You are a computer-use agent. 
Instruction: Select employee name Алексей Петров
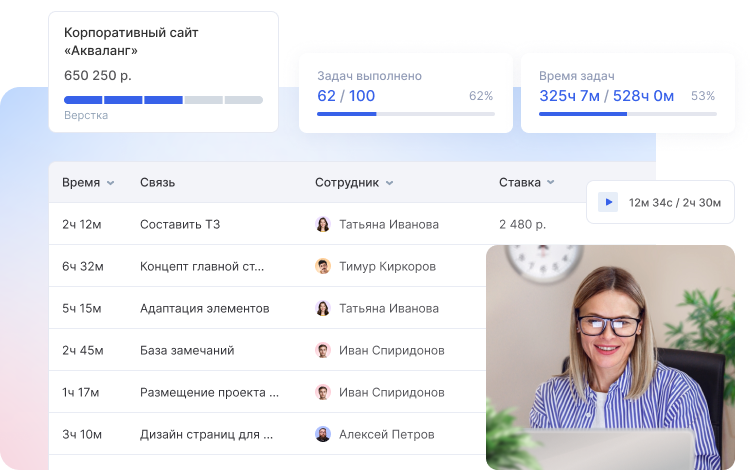pyautogui.click(x=387, y=434)
